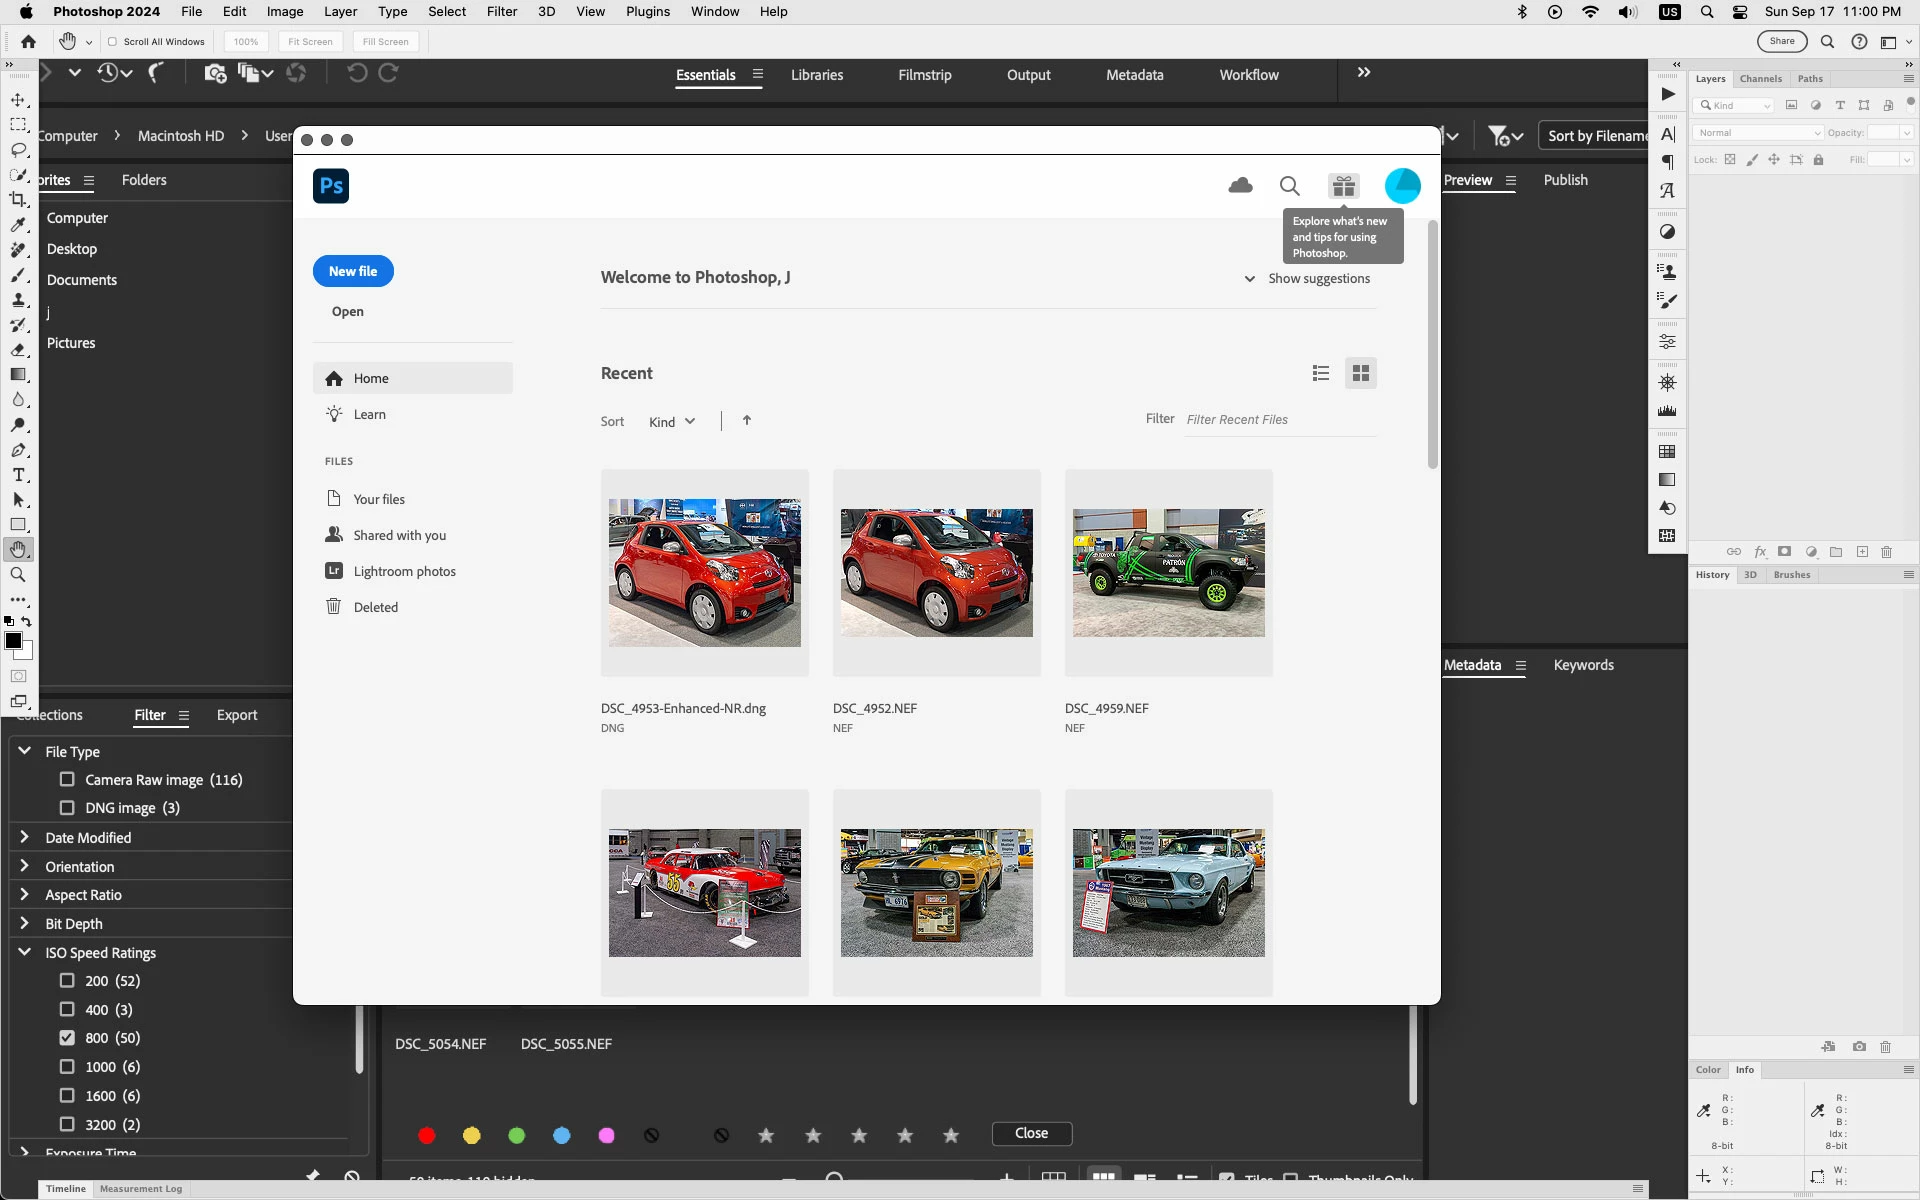
Task: Click the Lasso tool icon
Action: [x=18, y=150]
